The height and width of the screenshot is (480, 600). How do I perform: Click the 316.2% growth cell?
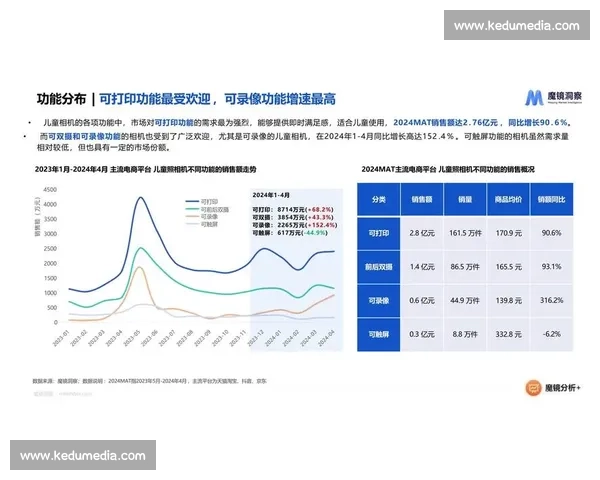(551, 300)
